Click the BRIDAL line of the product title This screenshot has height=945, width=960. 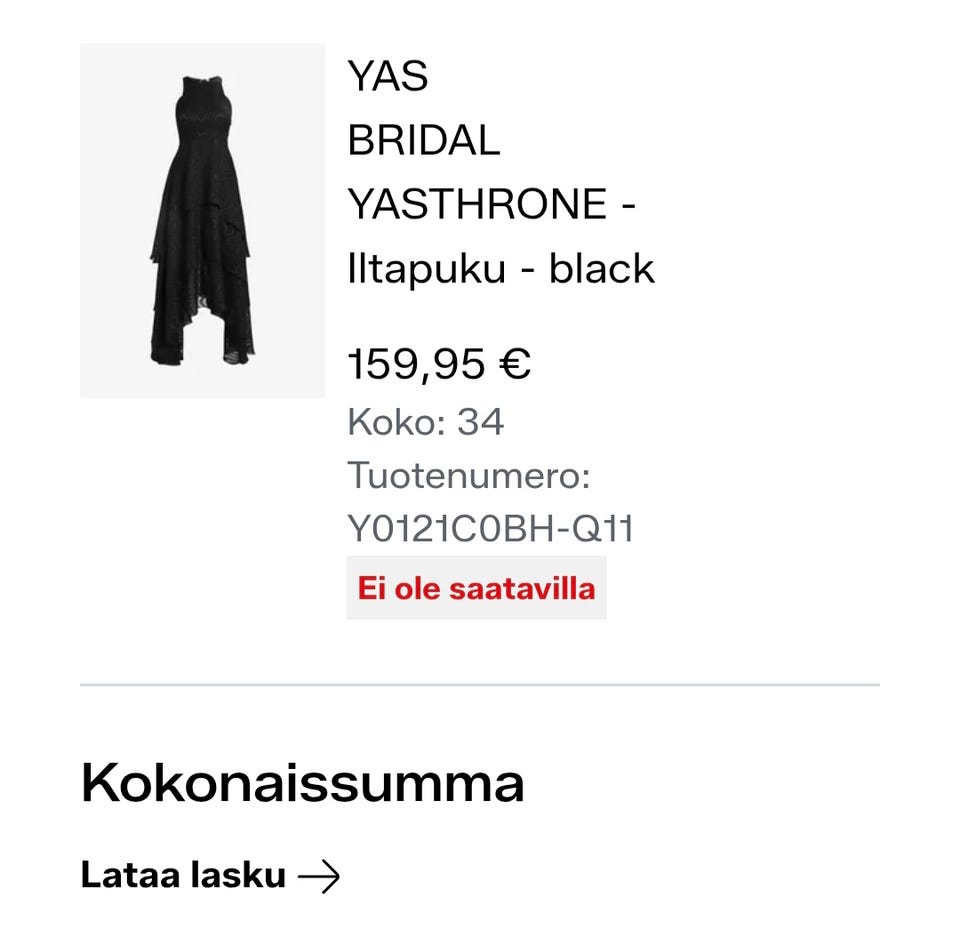424,140
